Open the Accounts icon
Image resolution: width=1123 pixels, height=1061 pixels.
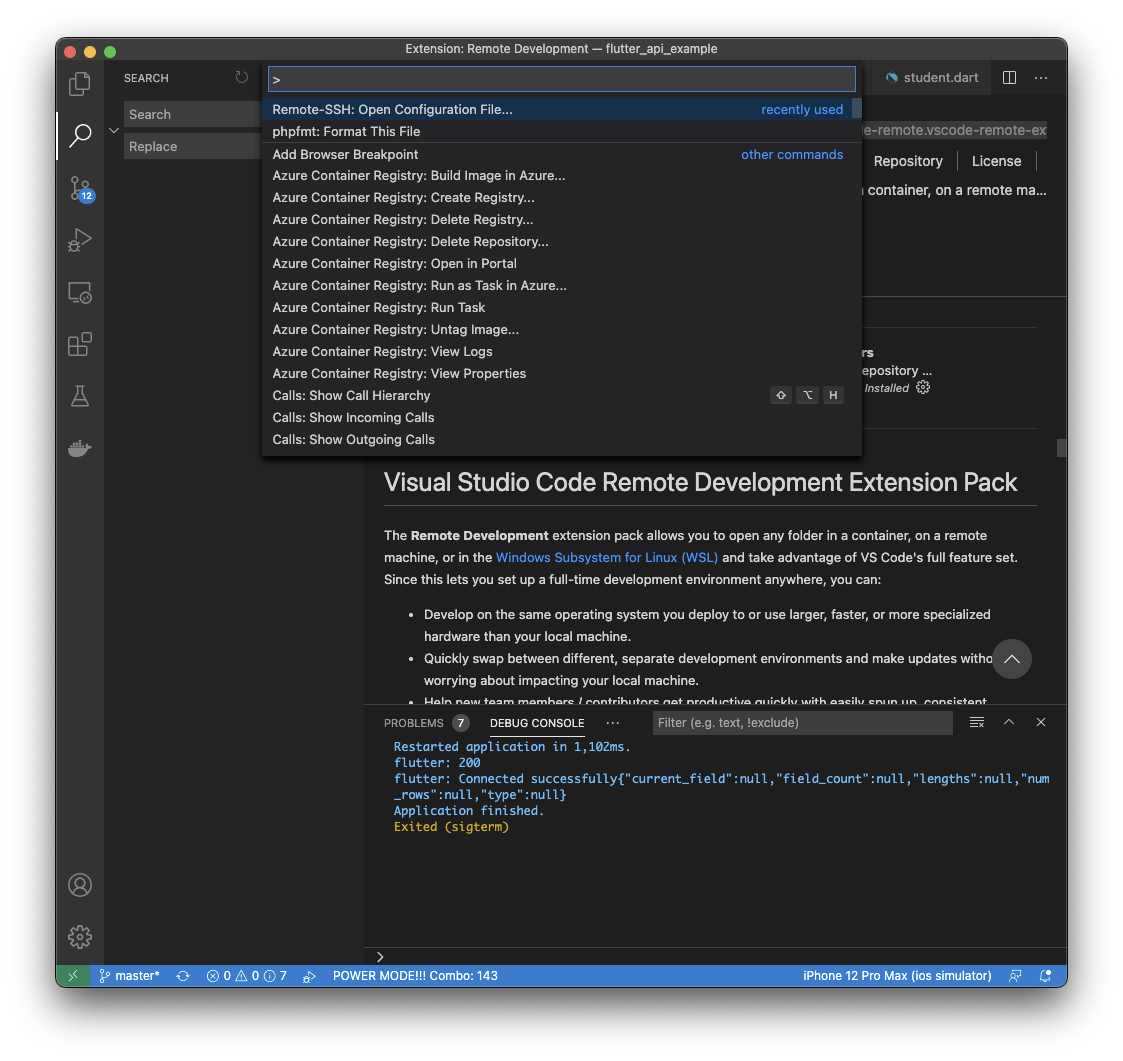[x=79, y=885]
